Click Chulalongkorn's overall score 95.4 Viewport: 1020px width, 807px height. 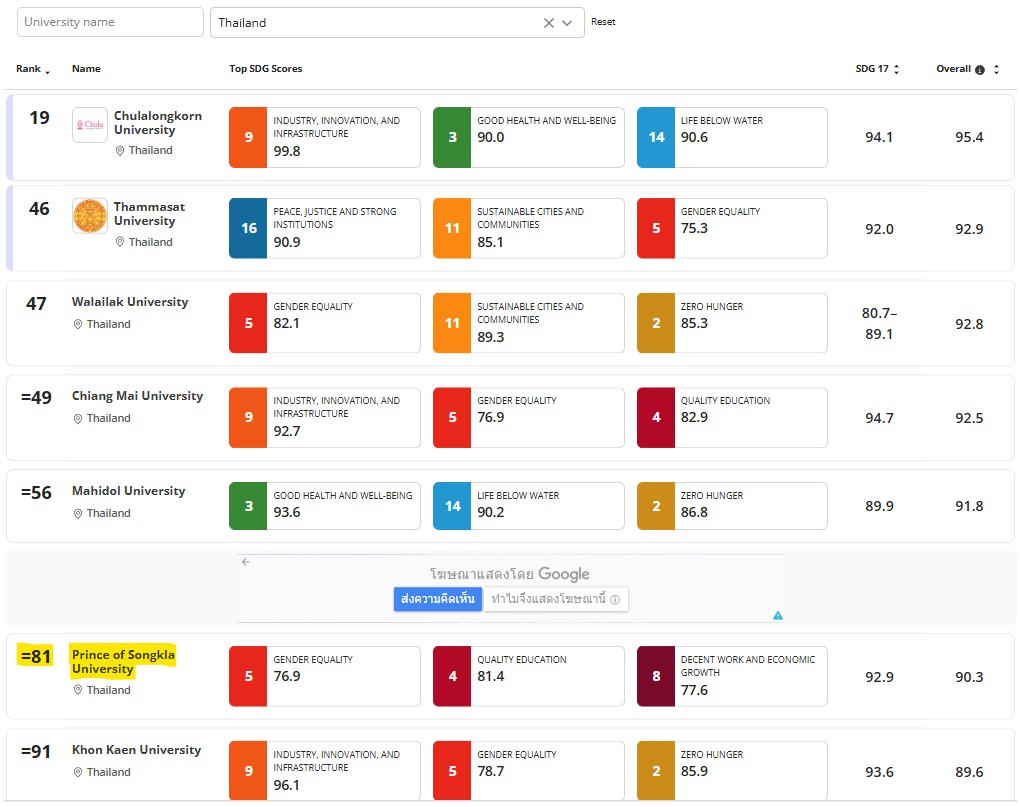click(969, 137)
